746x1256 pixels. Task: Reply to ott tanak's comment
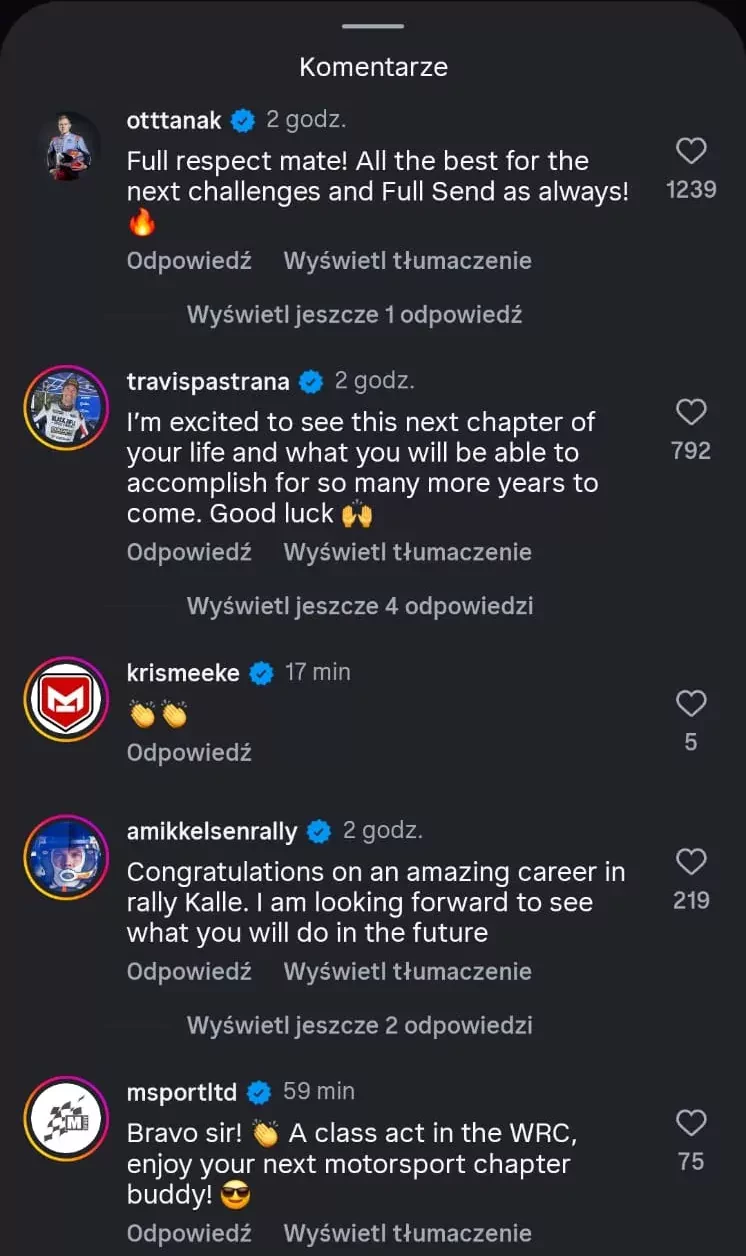point(189,261)
